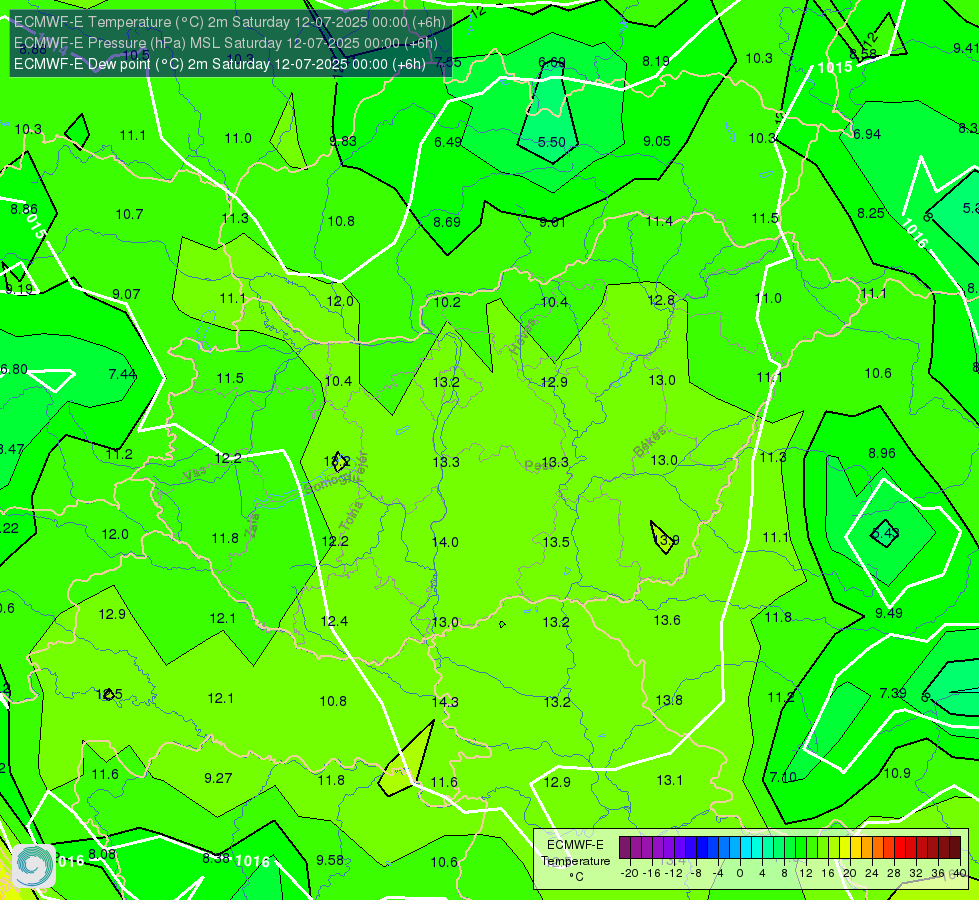This screenshot has height=900, width=979.
Task: Click the yellow legend swatch near 20
Action: point(845,848)
